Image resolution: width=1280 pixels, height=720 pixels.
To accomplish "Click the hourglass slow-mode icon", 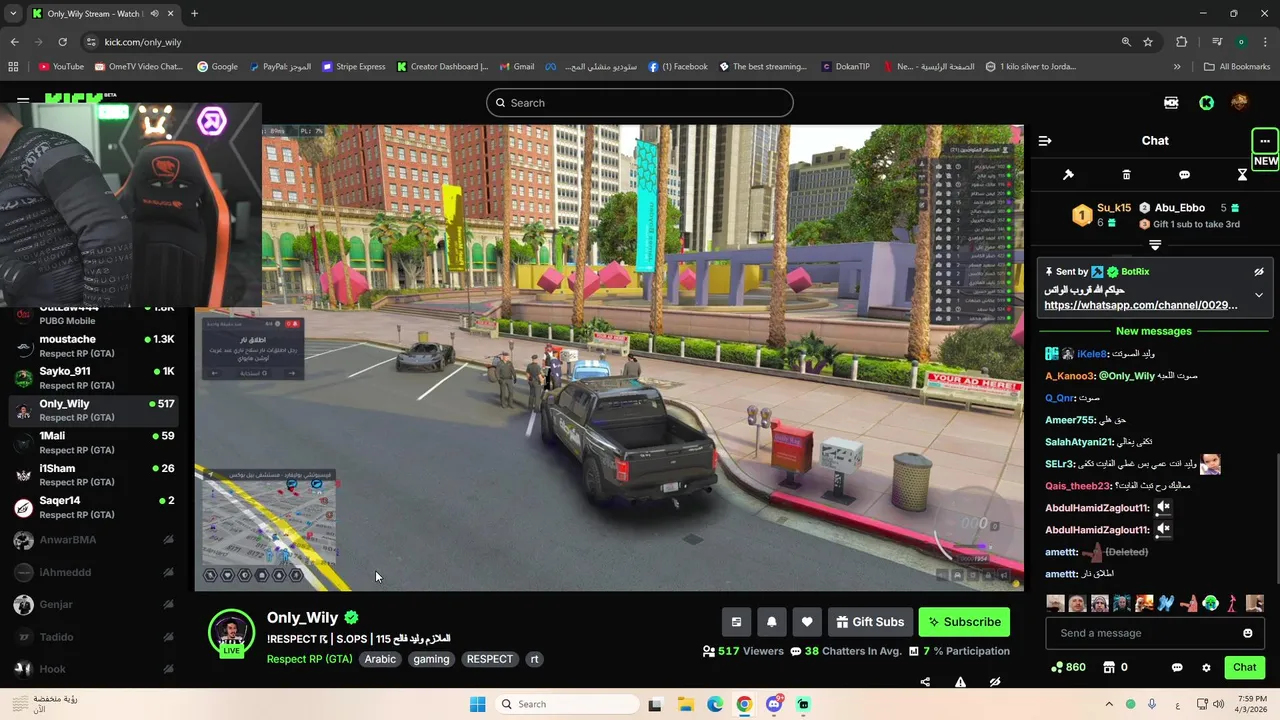I will [x=1242, y=175].
